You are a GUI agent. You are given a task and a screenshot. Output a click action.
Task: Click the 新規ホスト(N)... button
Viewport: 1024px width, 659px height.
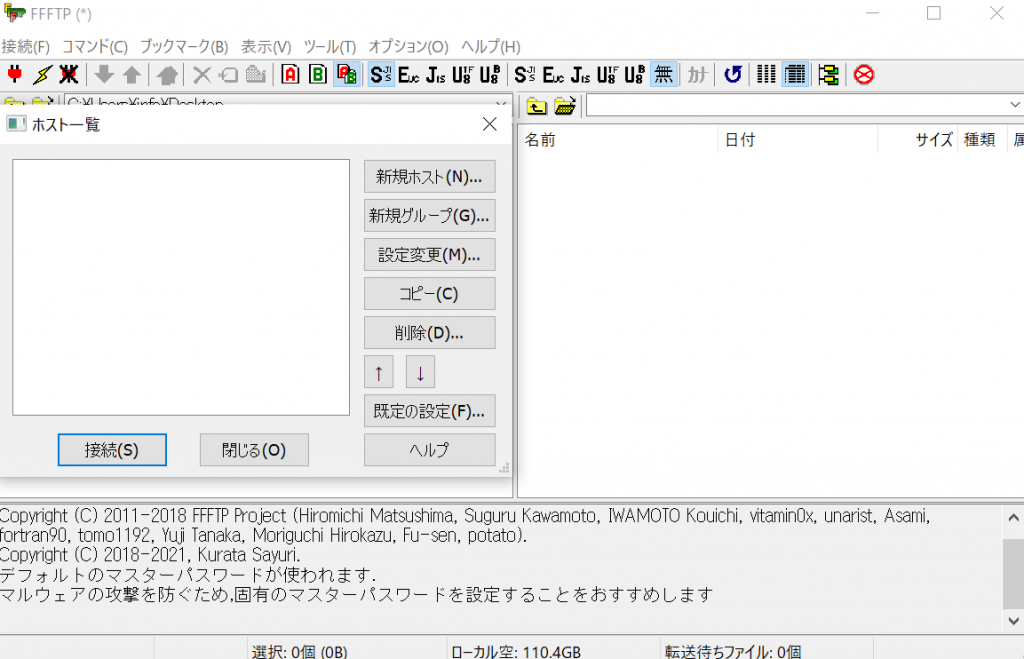[430, 176]
